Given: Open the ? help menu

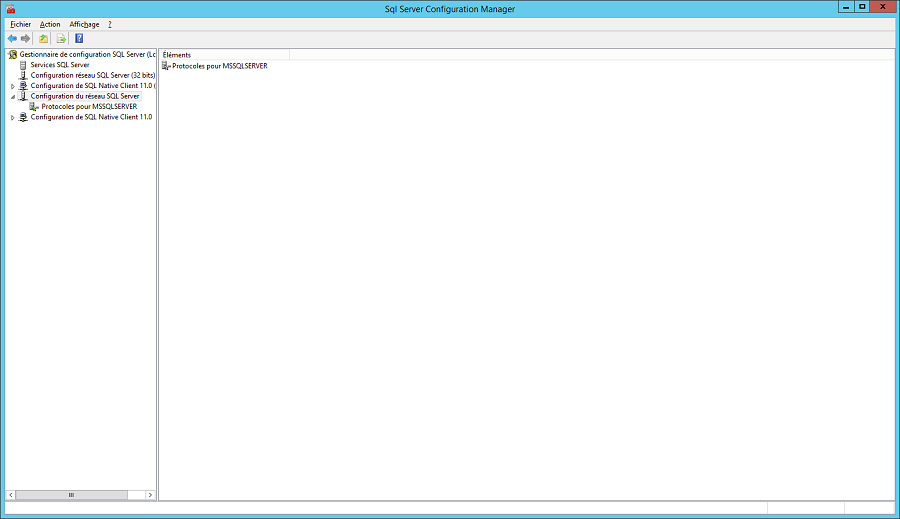Looking at the screenshot, I should (110, 24).
